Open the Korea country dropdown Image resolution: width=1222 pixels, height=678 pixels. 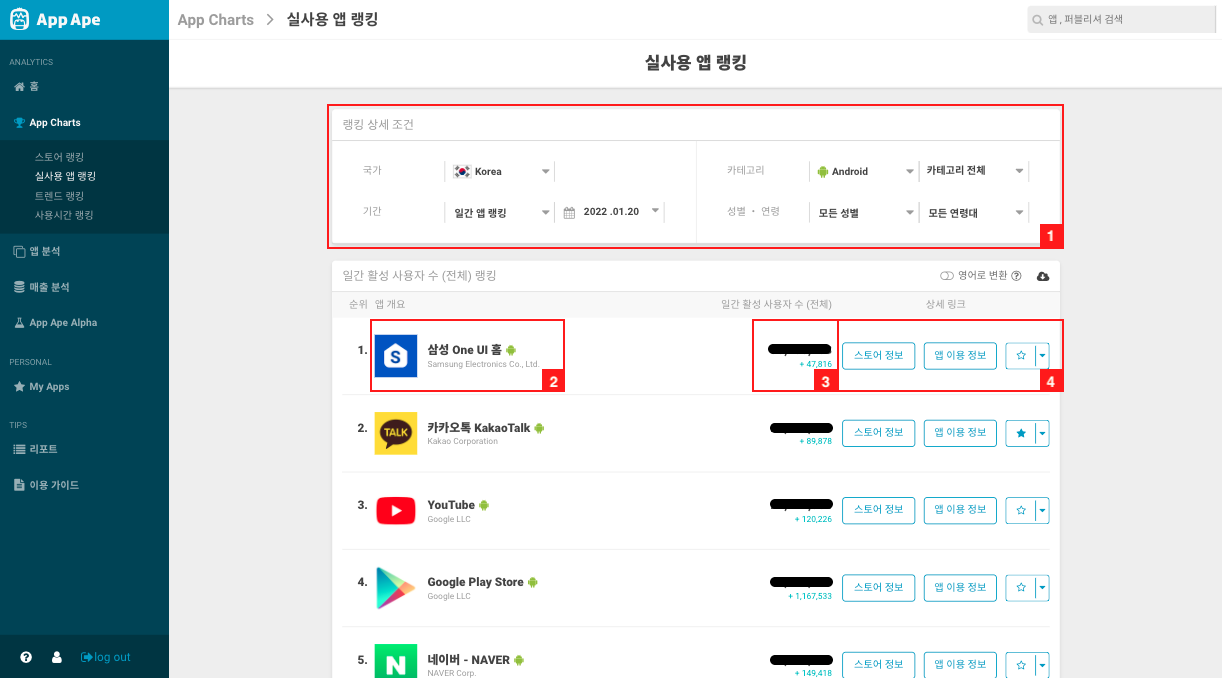tap(501, 171)
